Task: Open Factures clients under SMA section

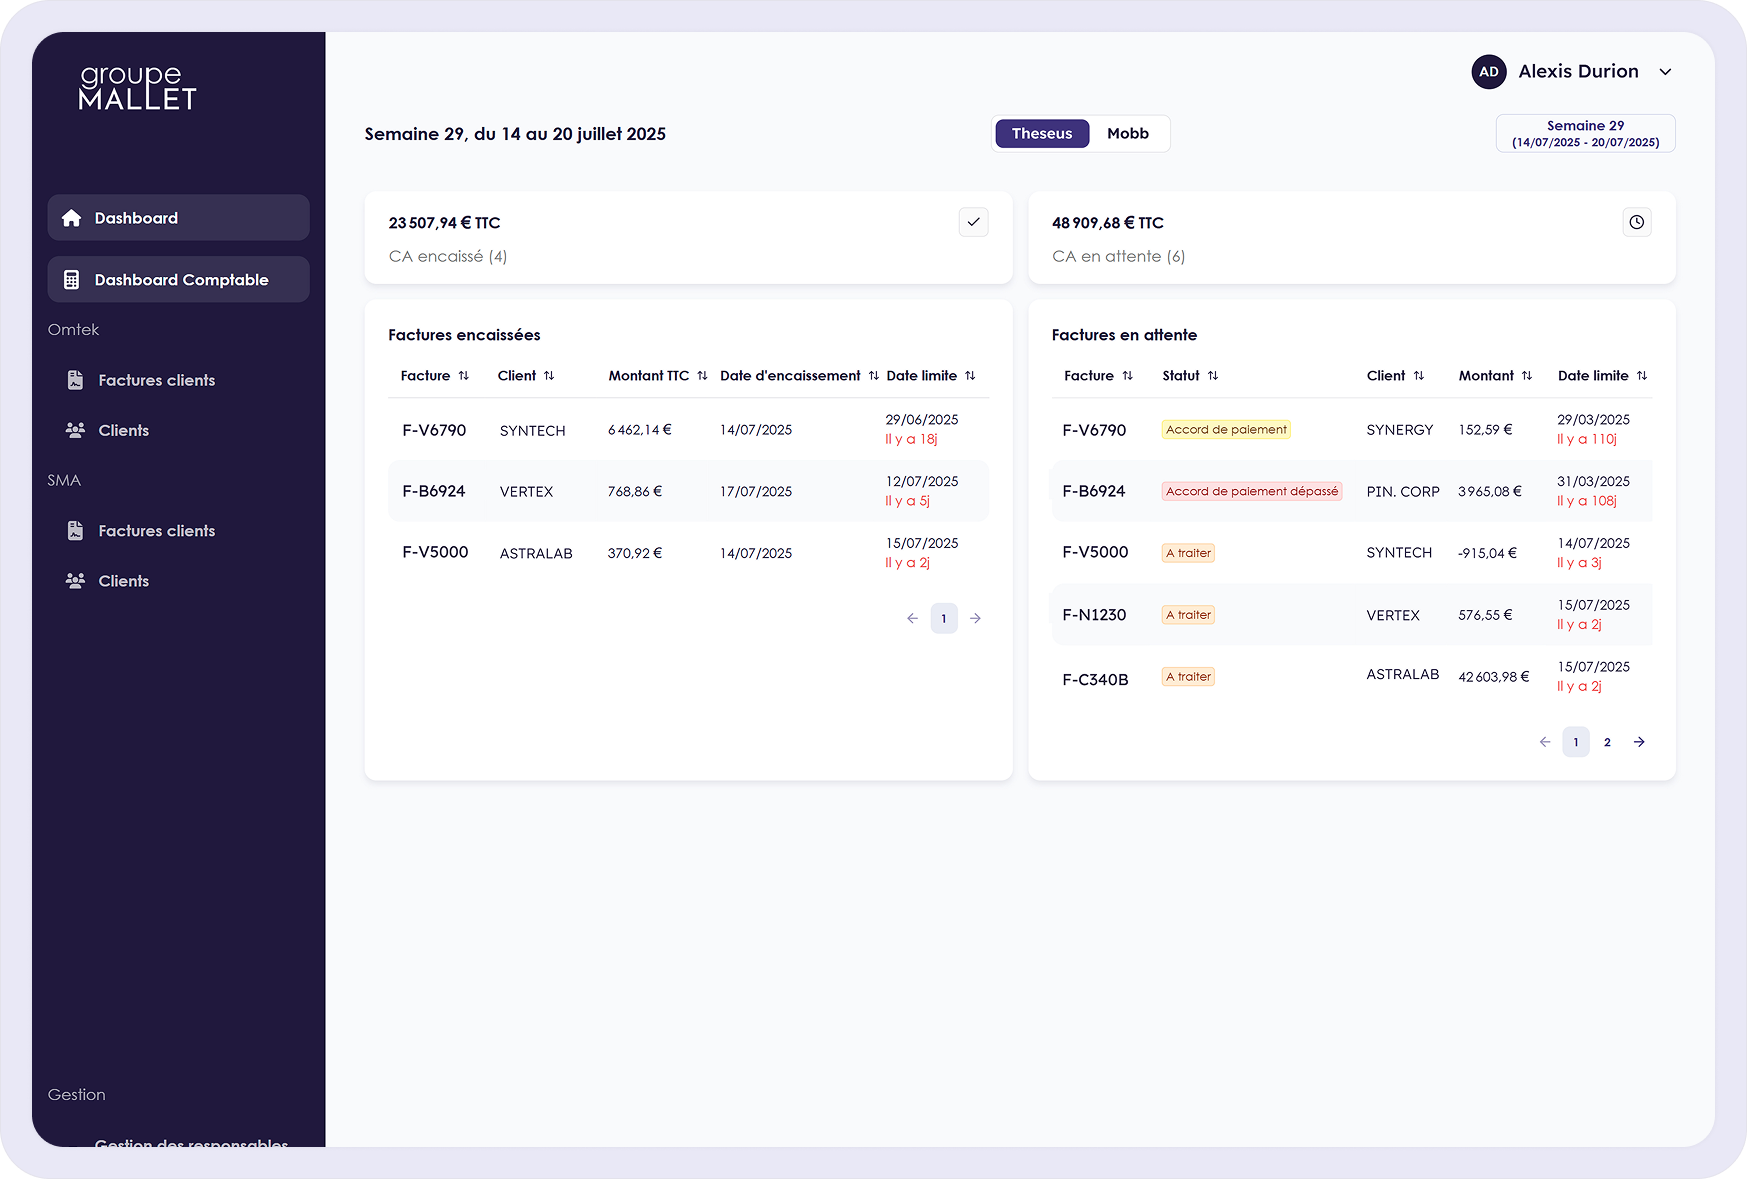Action: tap(156, 531)
